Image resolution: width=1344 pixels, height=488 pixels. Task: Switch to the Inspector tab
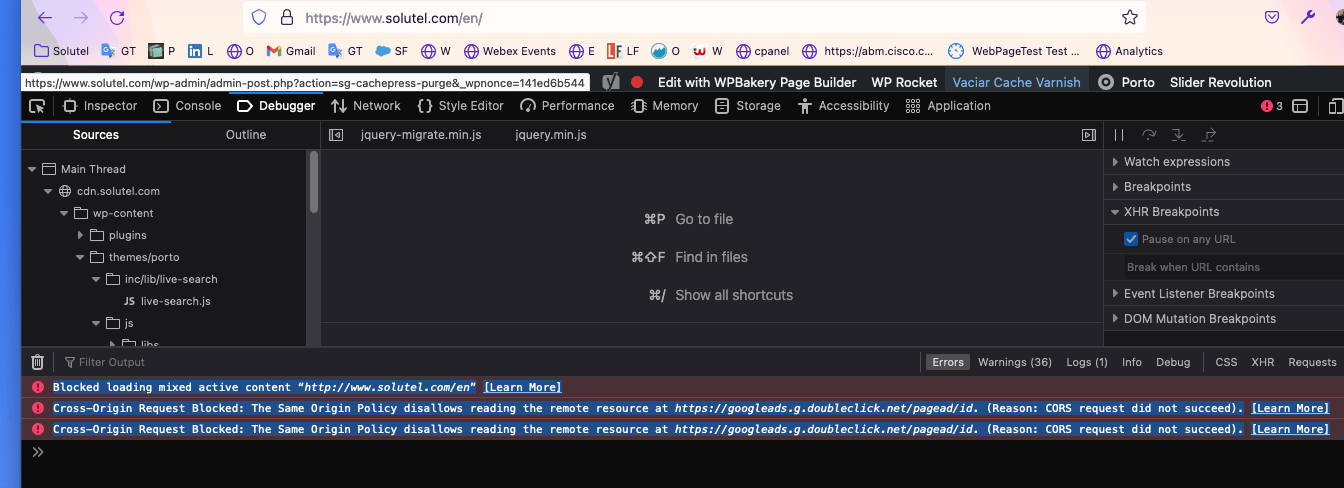tap(100, 106)
